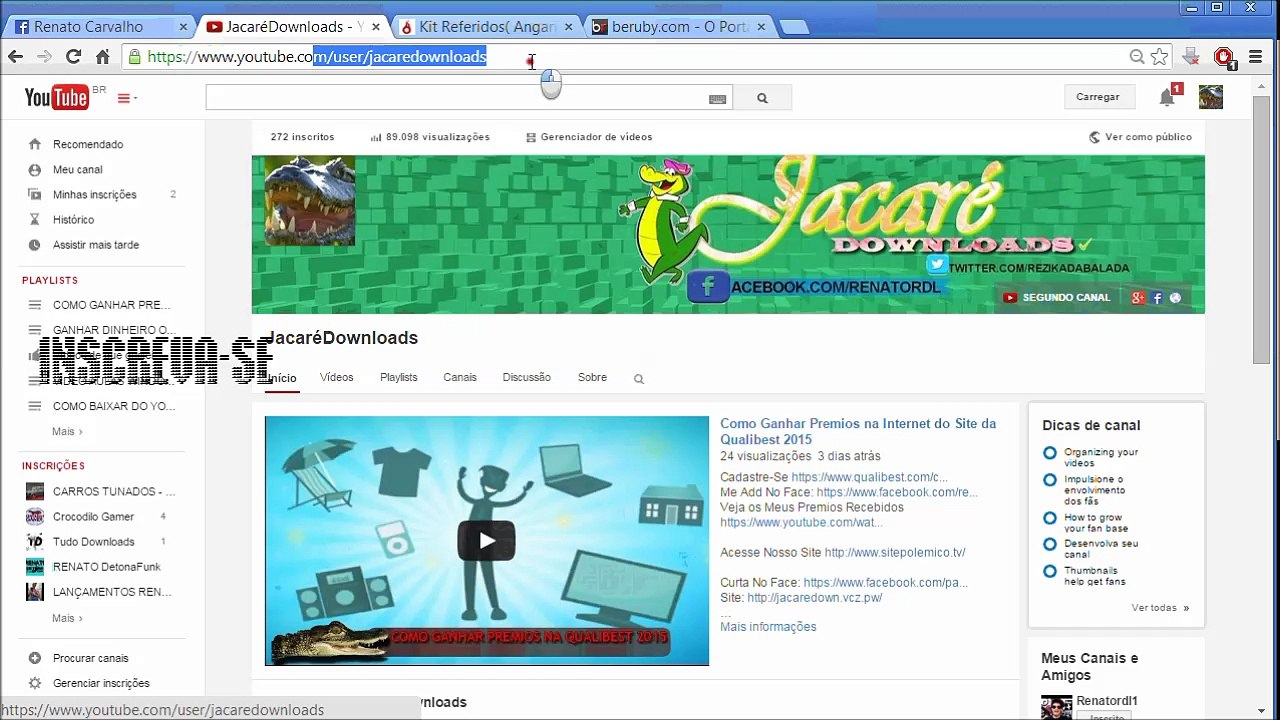Image resolution: width=1280 pixels, height=720 pixels.
Task: Open the AdBlock stop-hand extension icon
Action: click(1224, 58)
